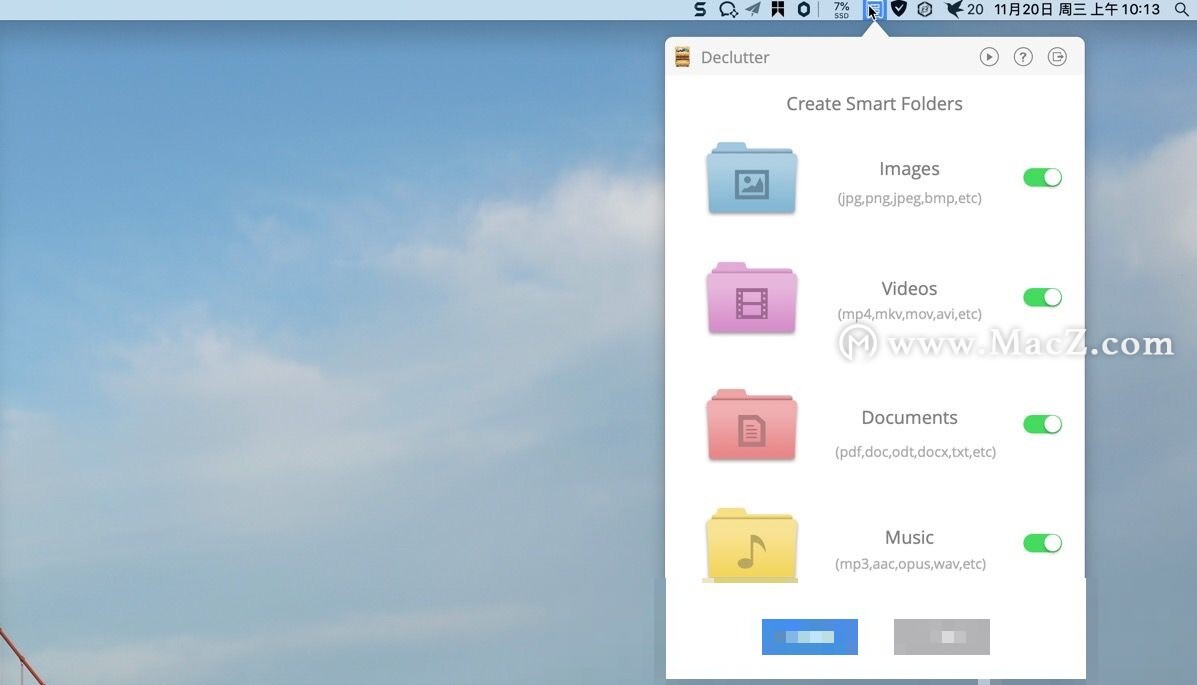The width and height of the screenshot is (1197, 685).
Task: Click the (mp4,mkv,mov,avi,etc) text
Action: tap(909, 314)
